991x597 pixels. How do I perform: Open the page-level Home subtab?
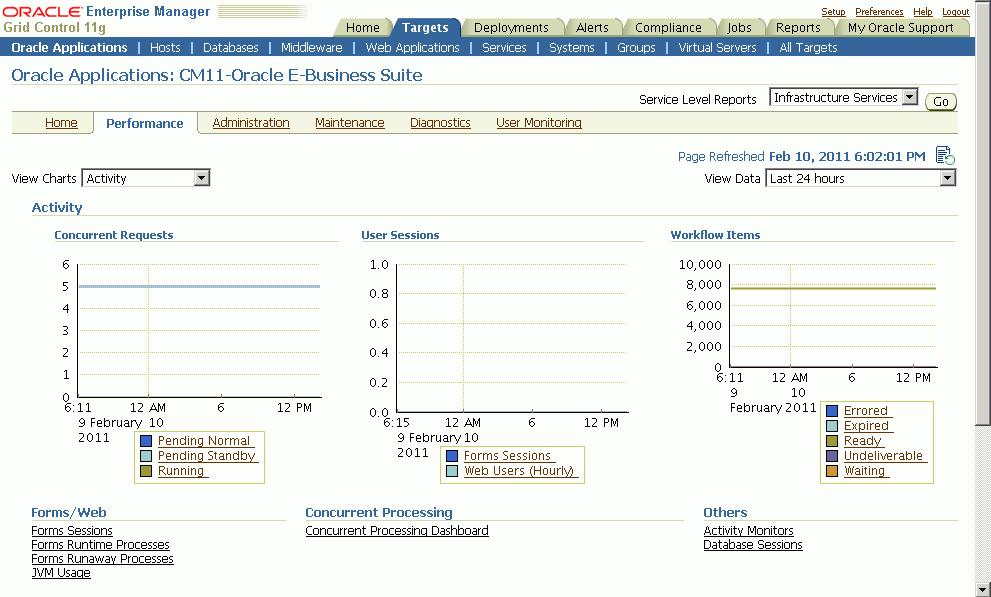click(61, 123)
